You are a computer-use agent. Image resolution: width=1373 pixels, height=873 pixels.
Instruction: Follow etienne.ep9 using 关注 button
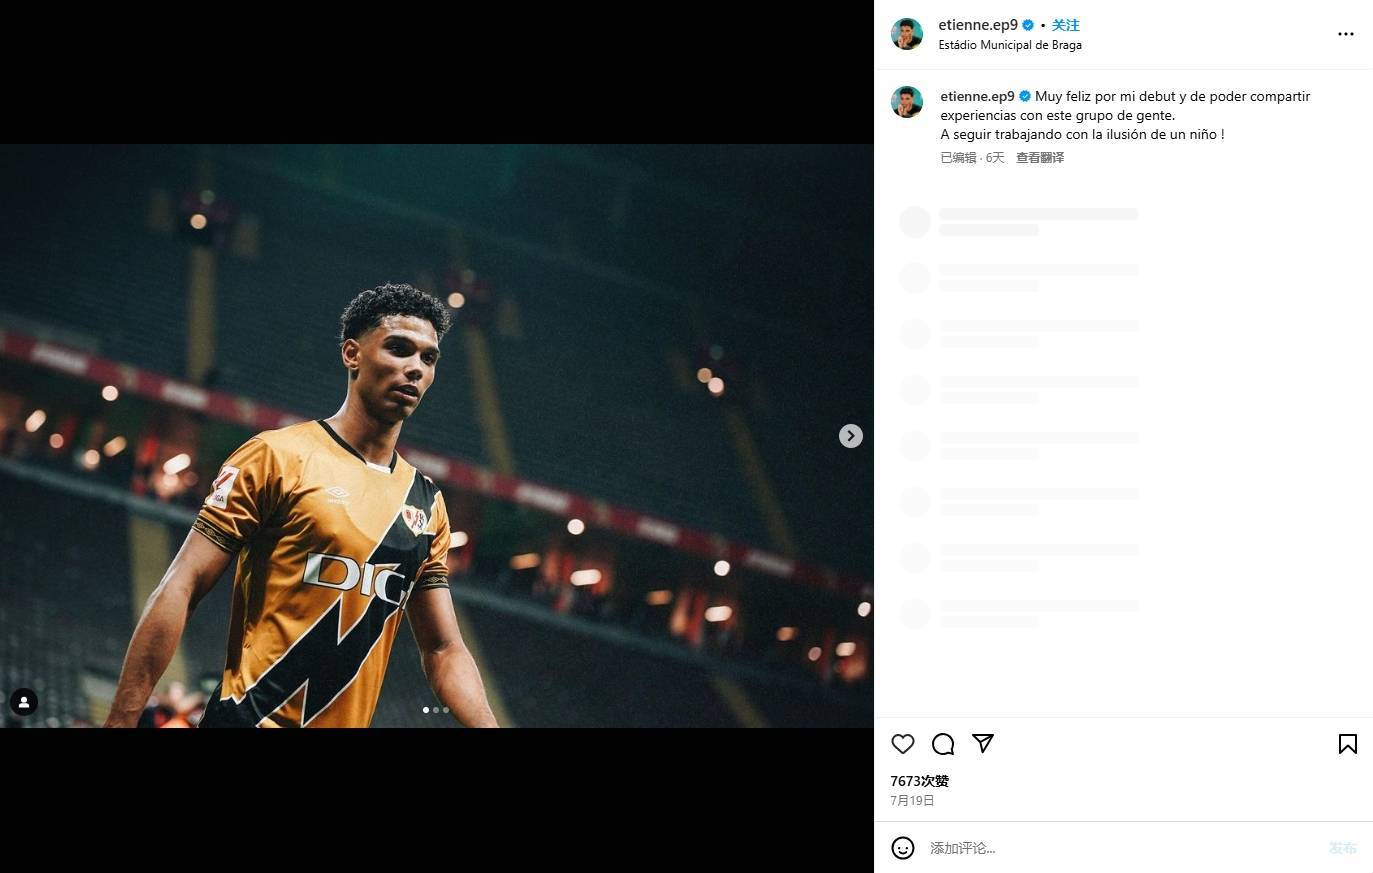(x=1066, y=25)
